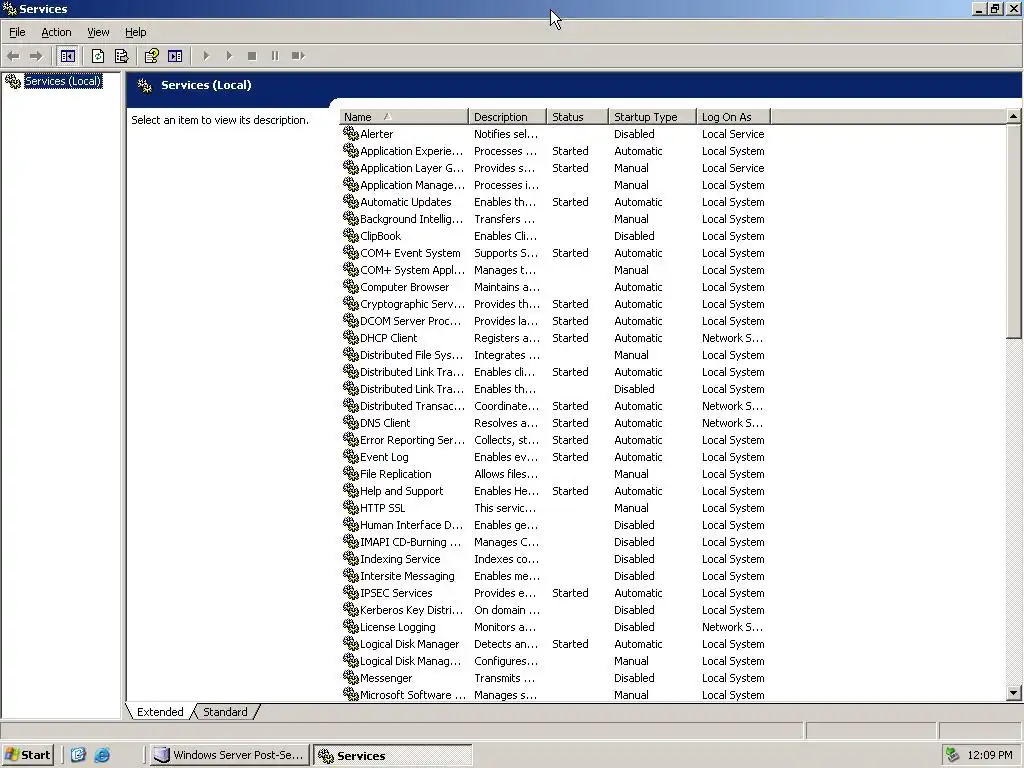Click the Back arrow in the toolbar

click(14, 56)
